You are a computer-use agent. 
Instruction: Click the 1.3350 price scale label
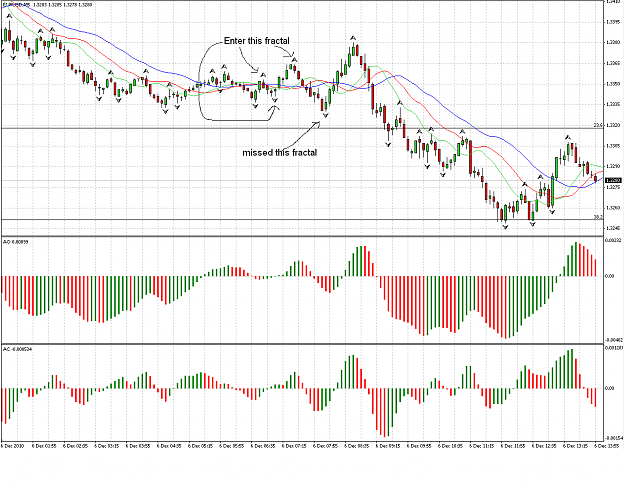pyautogui.click(x=613, y=84)
